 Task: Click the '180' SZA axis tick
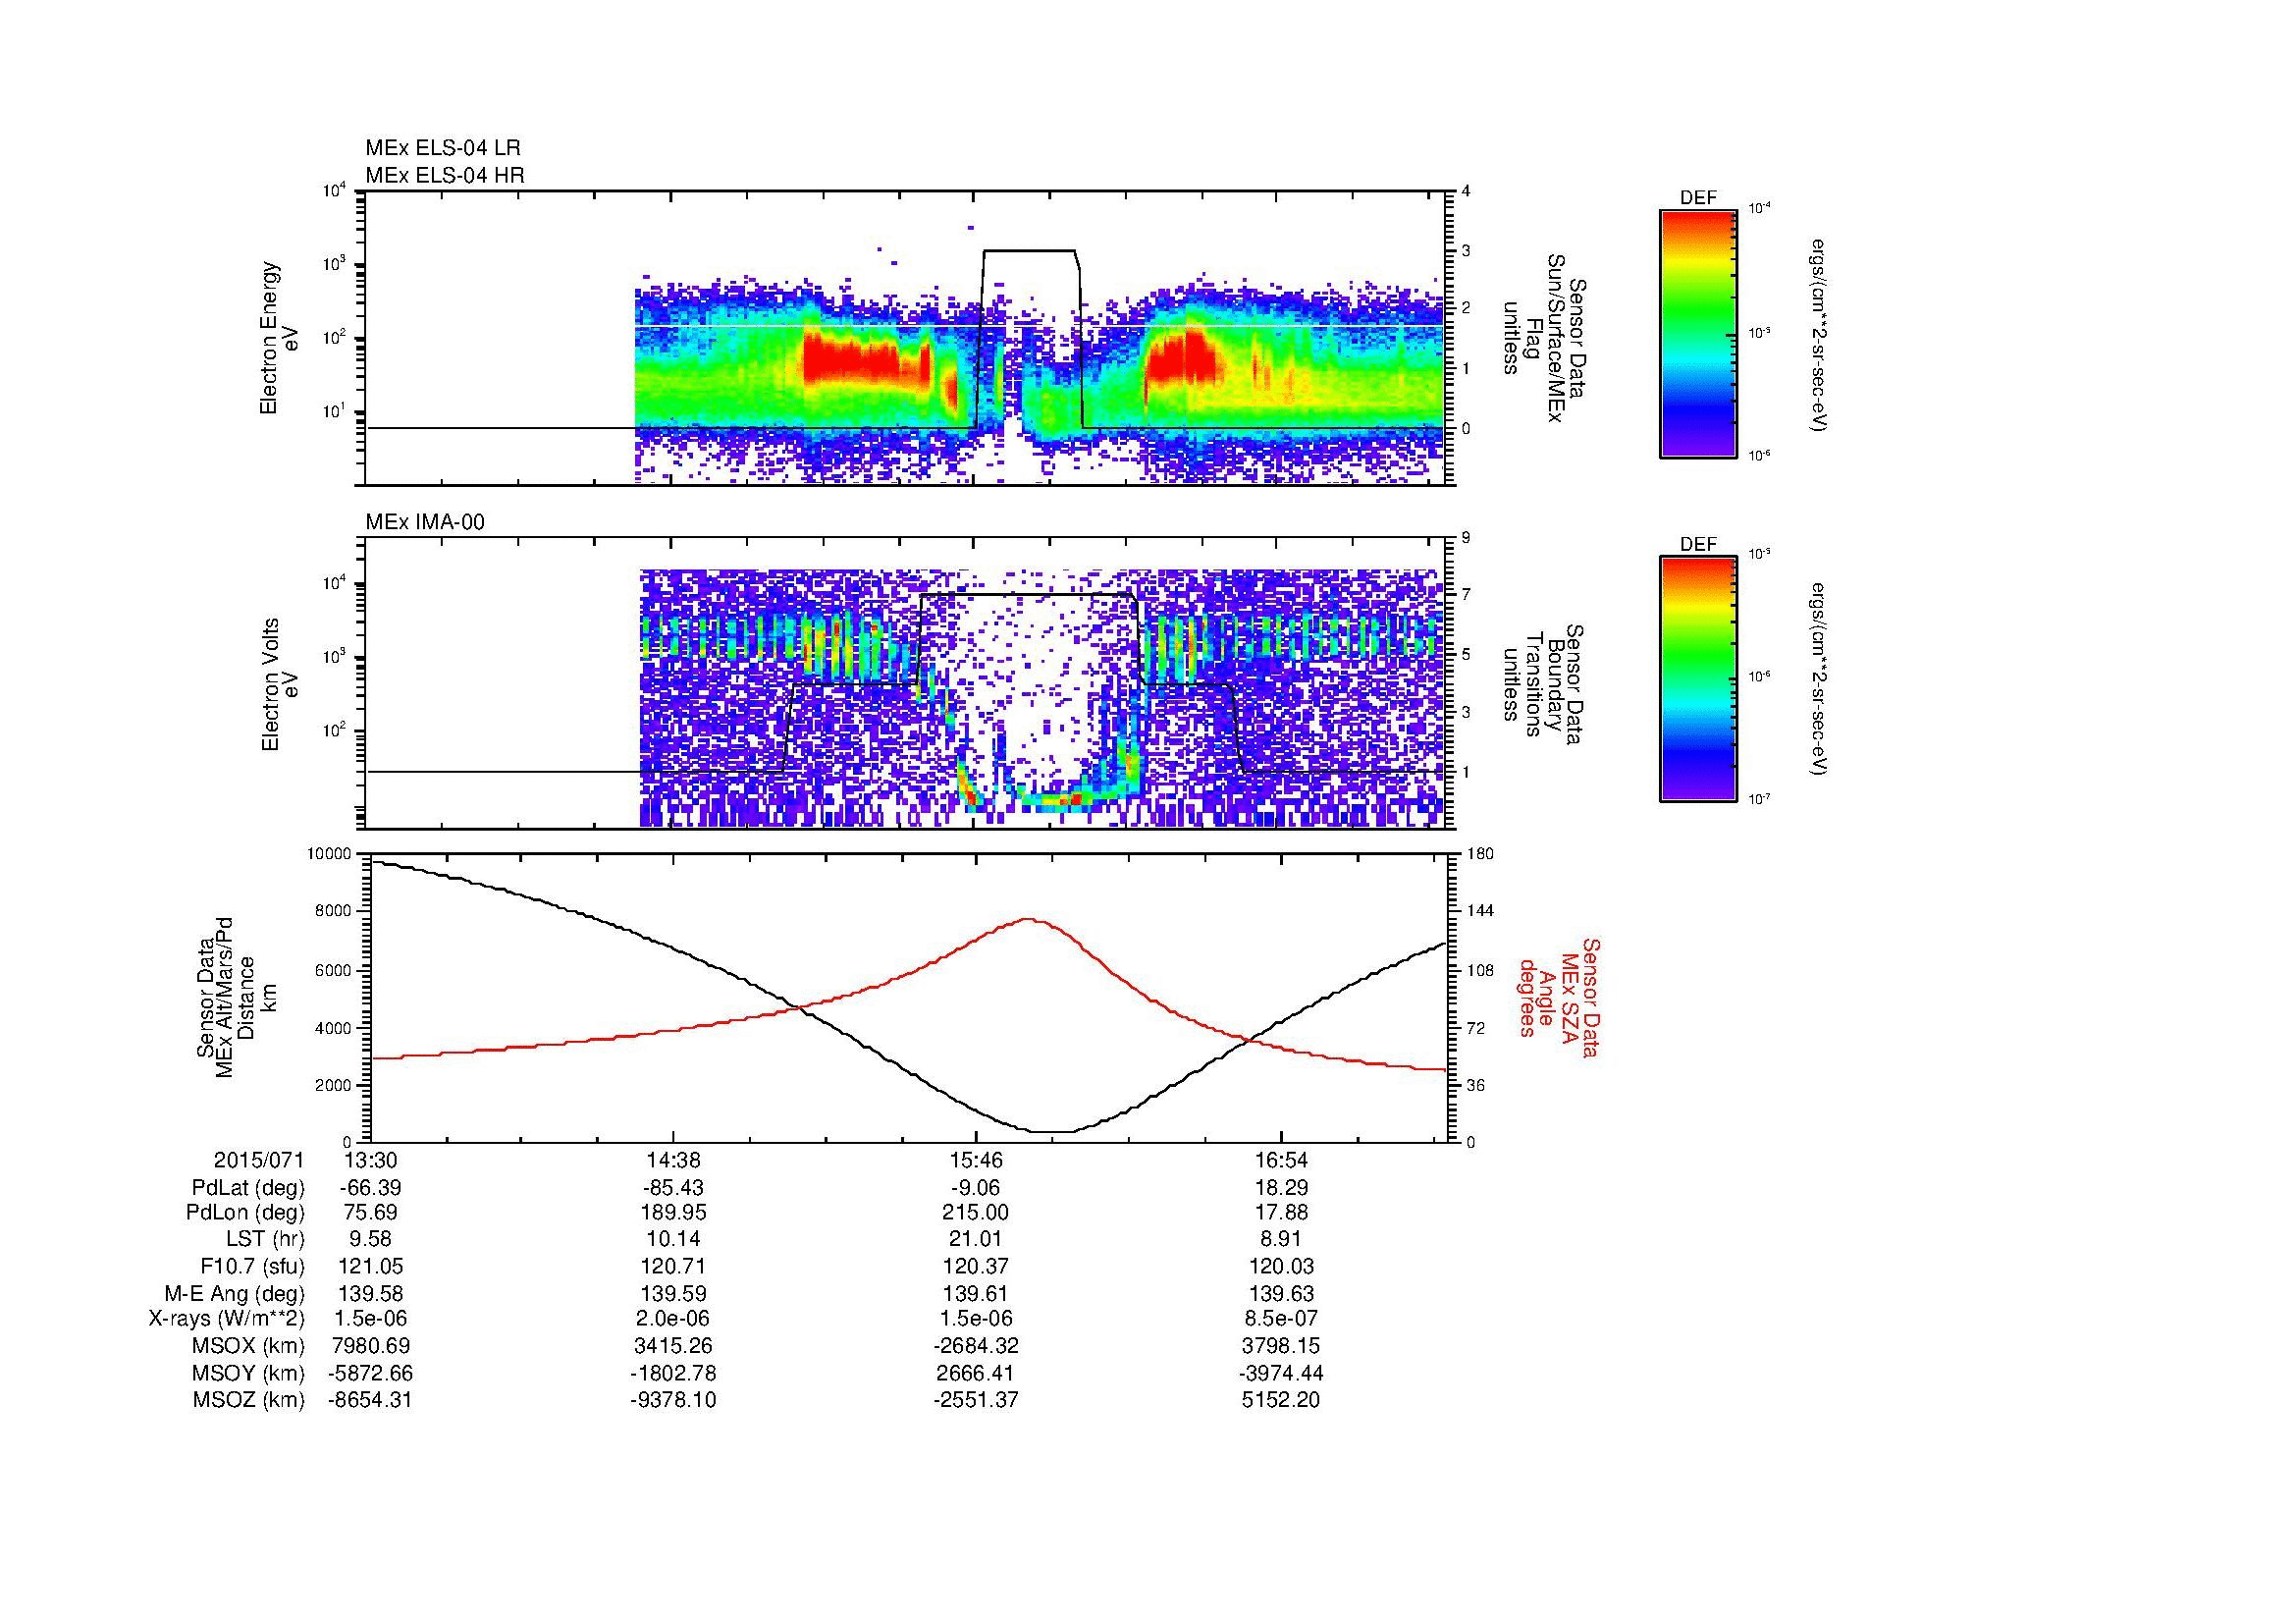tap(1479, 854)
